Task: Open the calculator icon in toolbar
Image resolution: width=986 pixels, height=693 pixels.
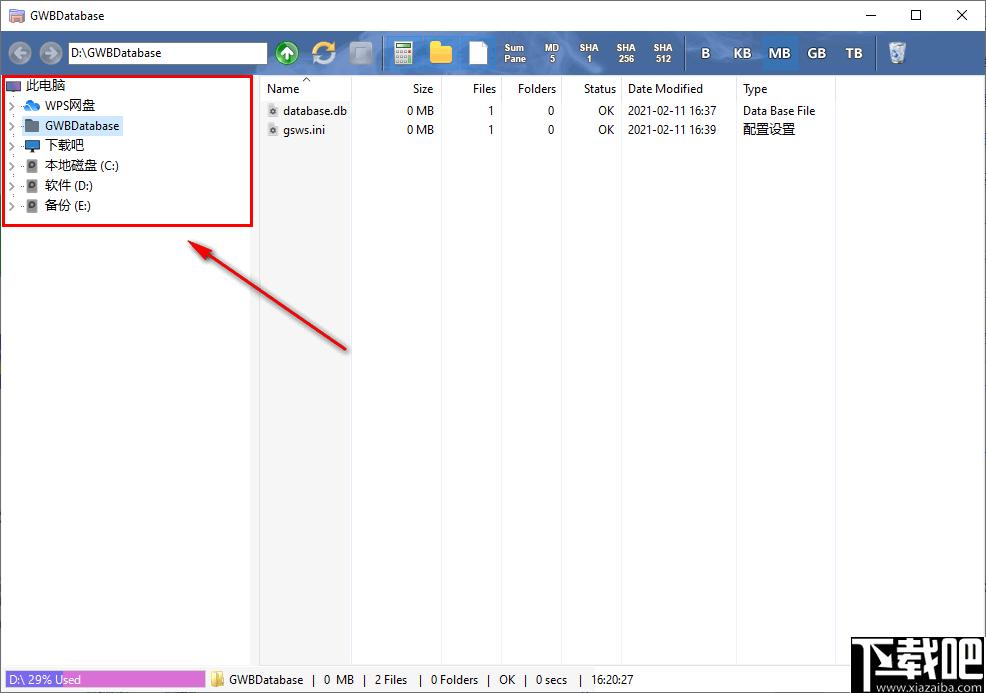Action: coord(403,53)
